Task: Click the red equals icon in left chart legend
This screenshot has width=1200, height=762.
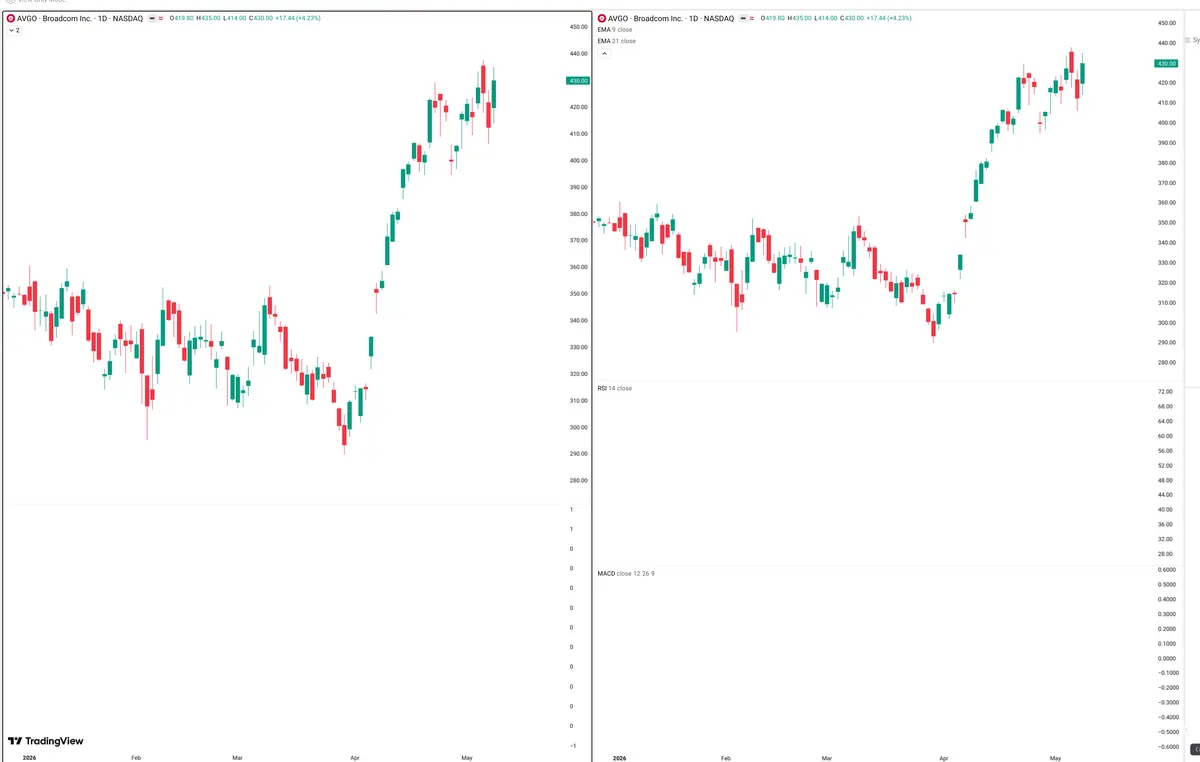Action: pyautogui.click(x=161, y=18)
